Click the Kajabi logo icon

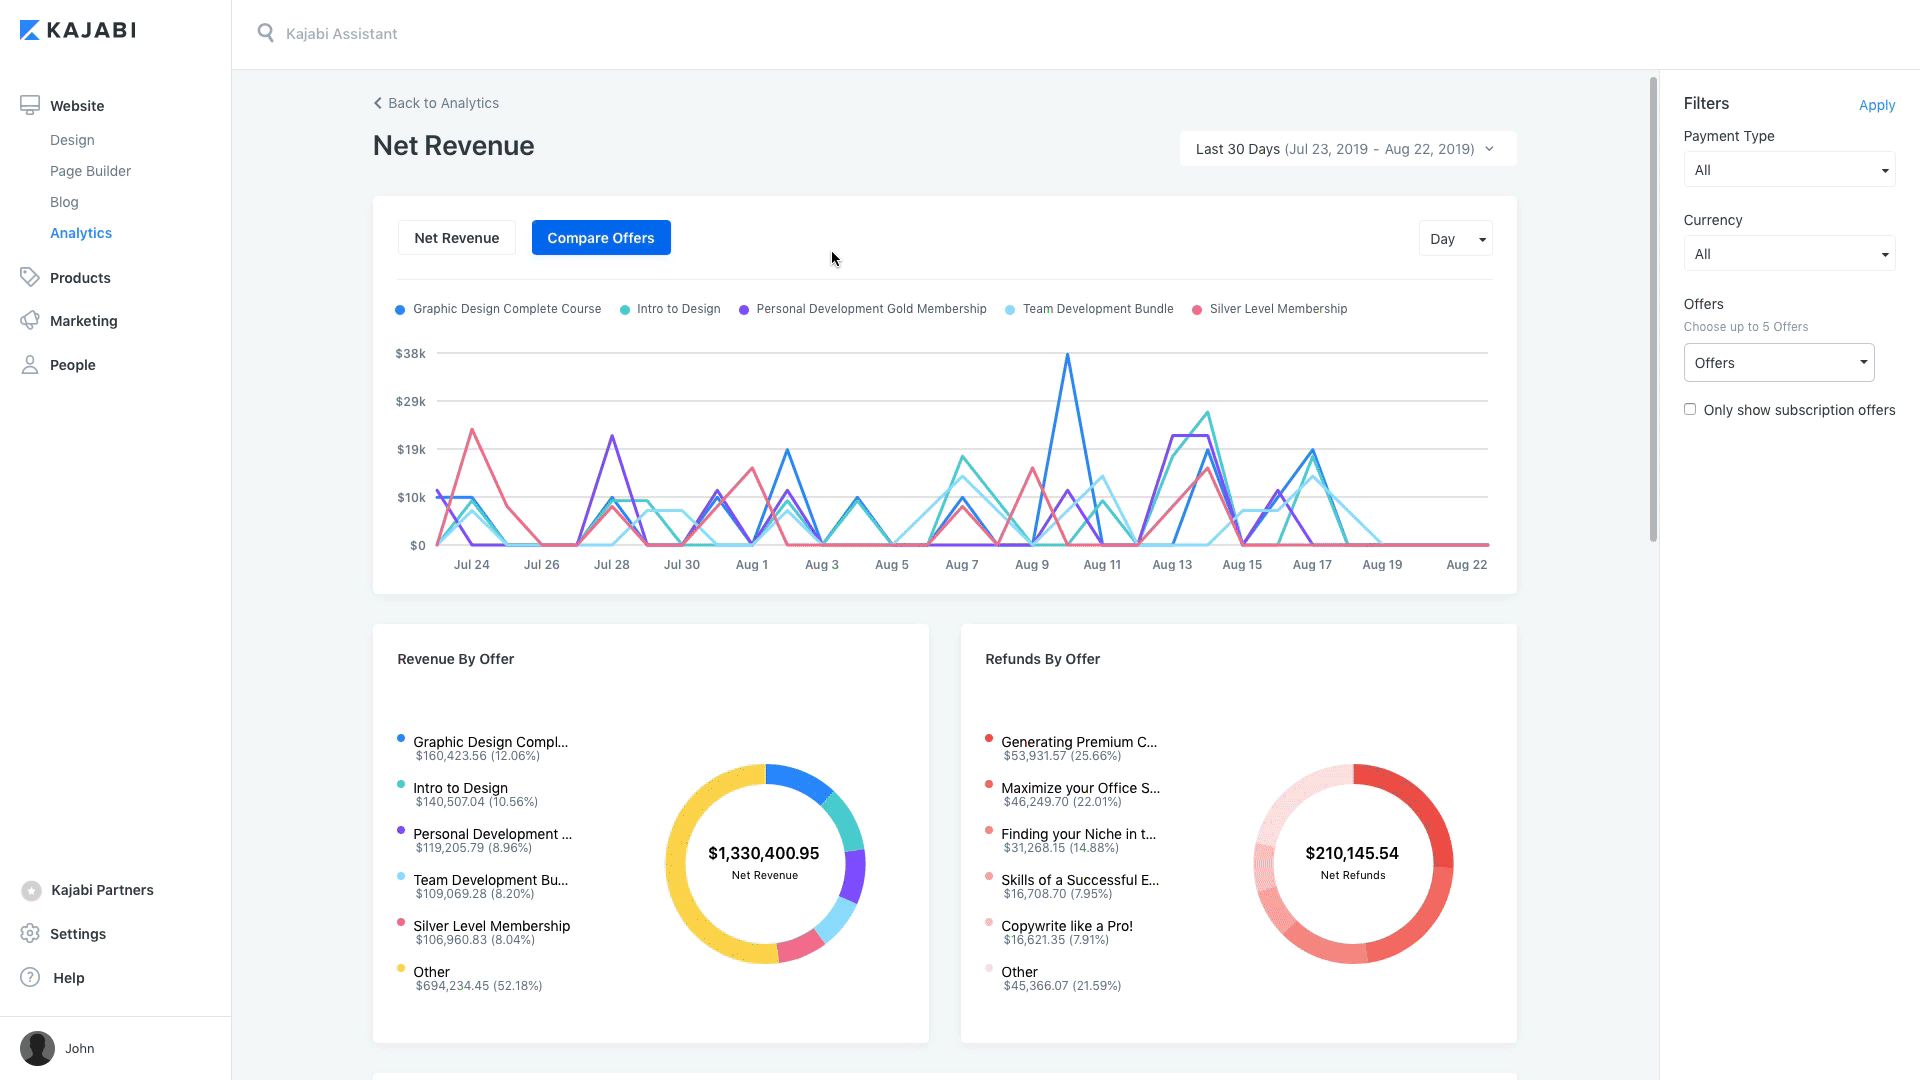30,30
